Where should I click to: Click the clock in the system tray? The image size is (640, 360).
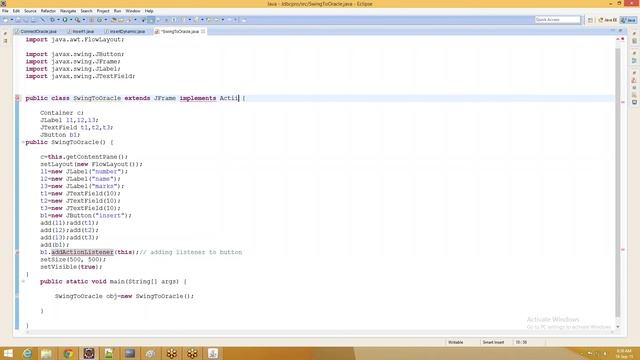tap(624, 353)
